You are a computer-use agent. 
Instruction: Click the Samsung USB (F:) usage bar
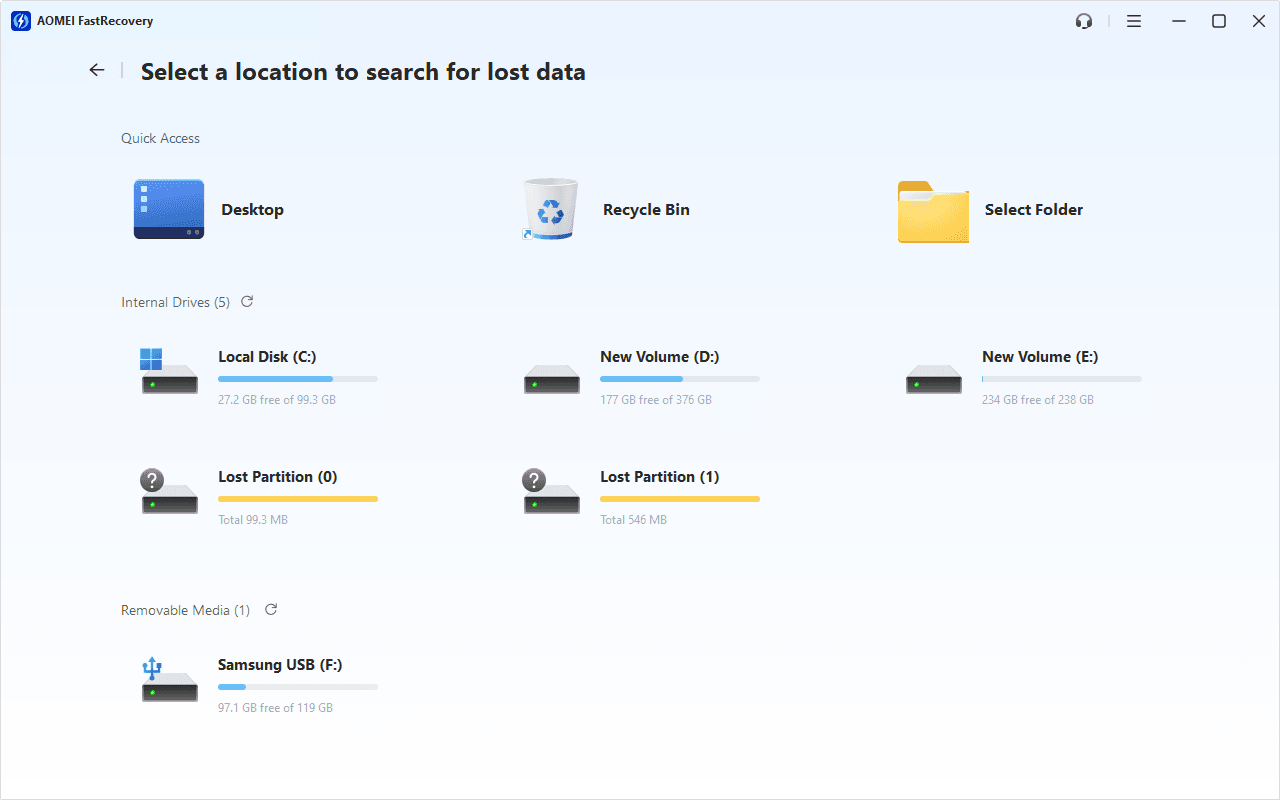pyautogui.click(x=297, y=687)
